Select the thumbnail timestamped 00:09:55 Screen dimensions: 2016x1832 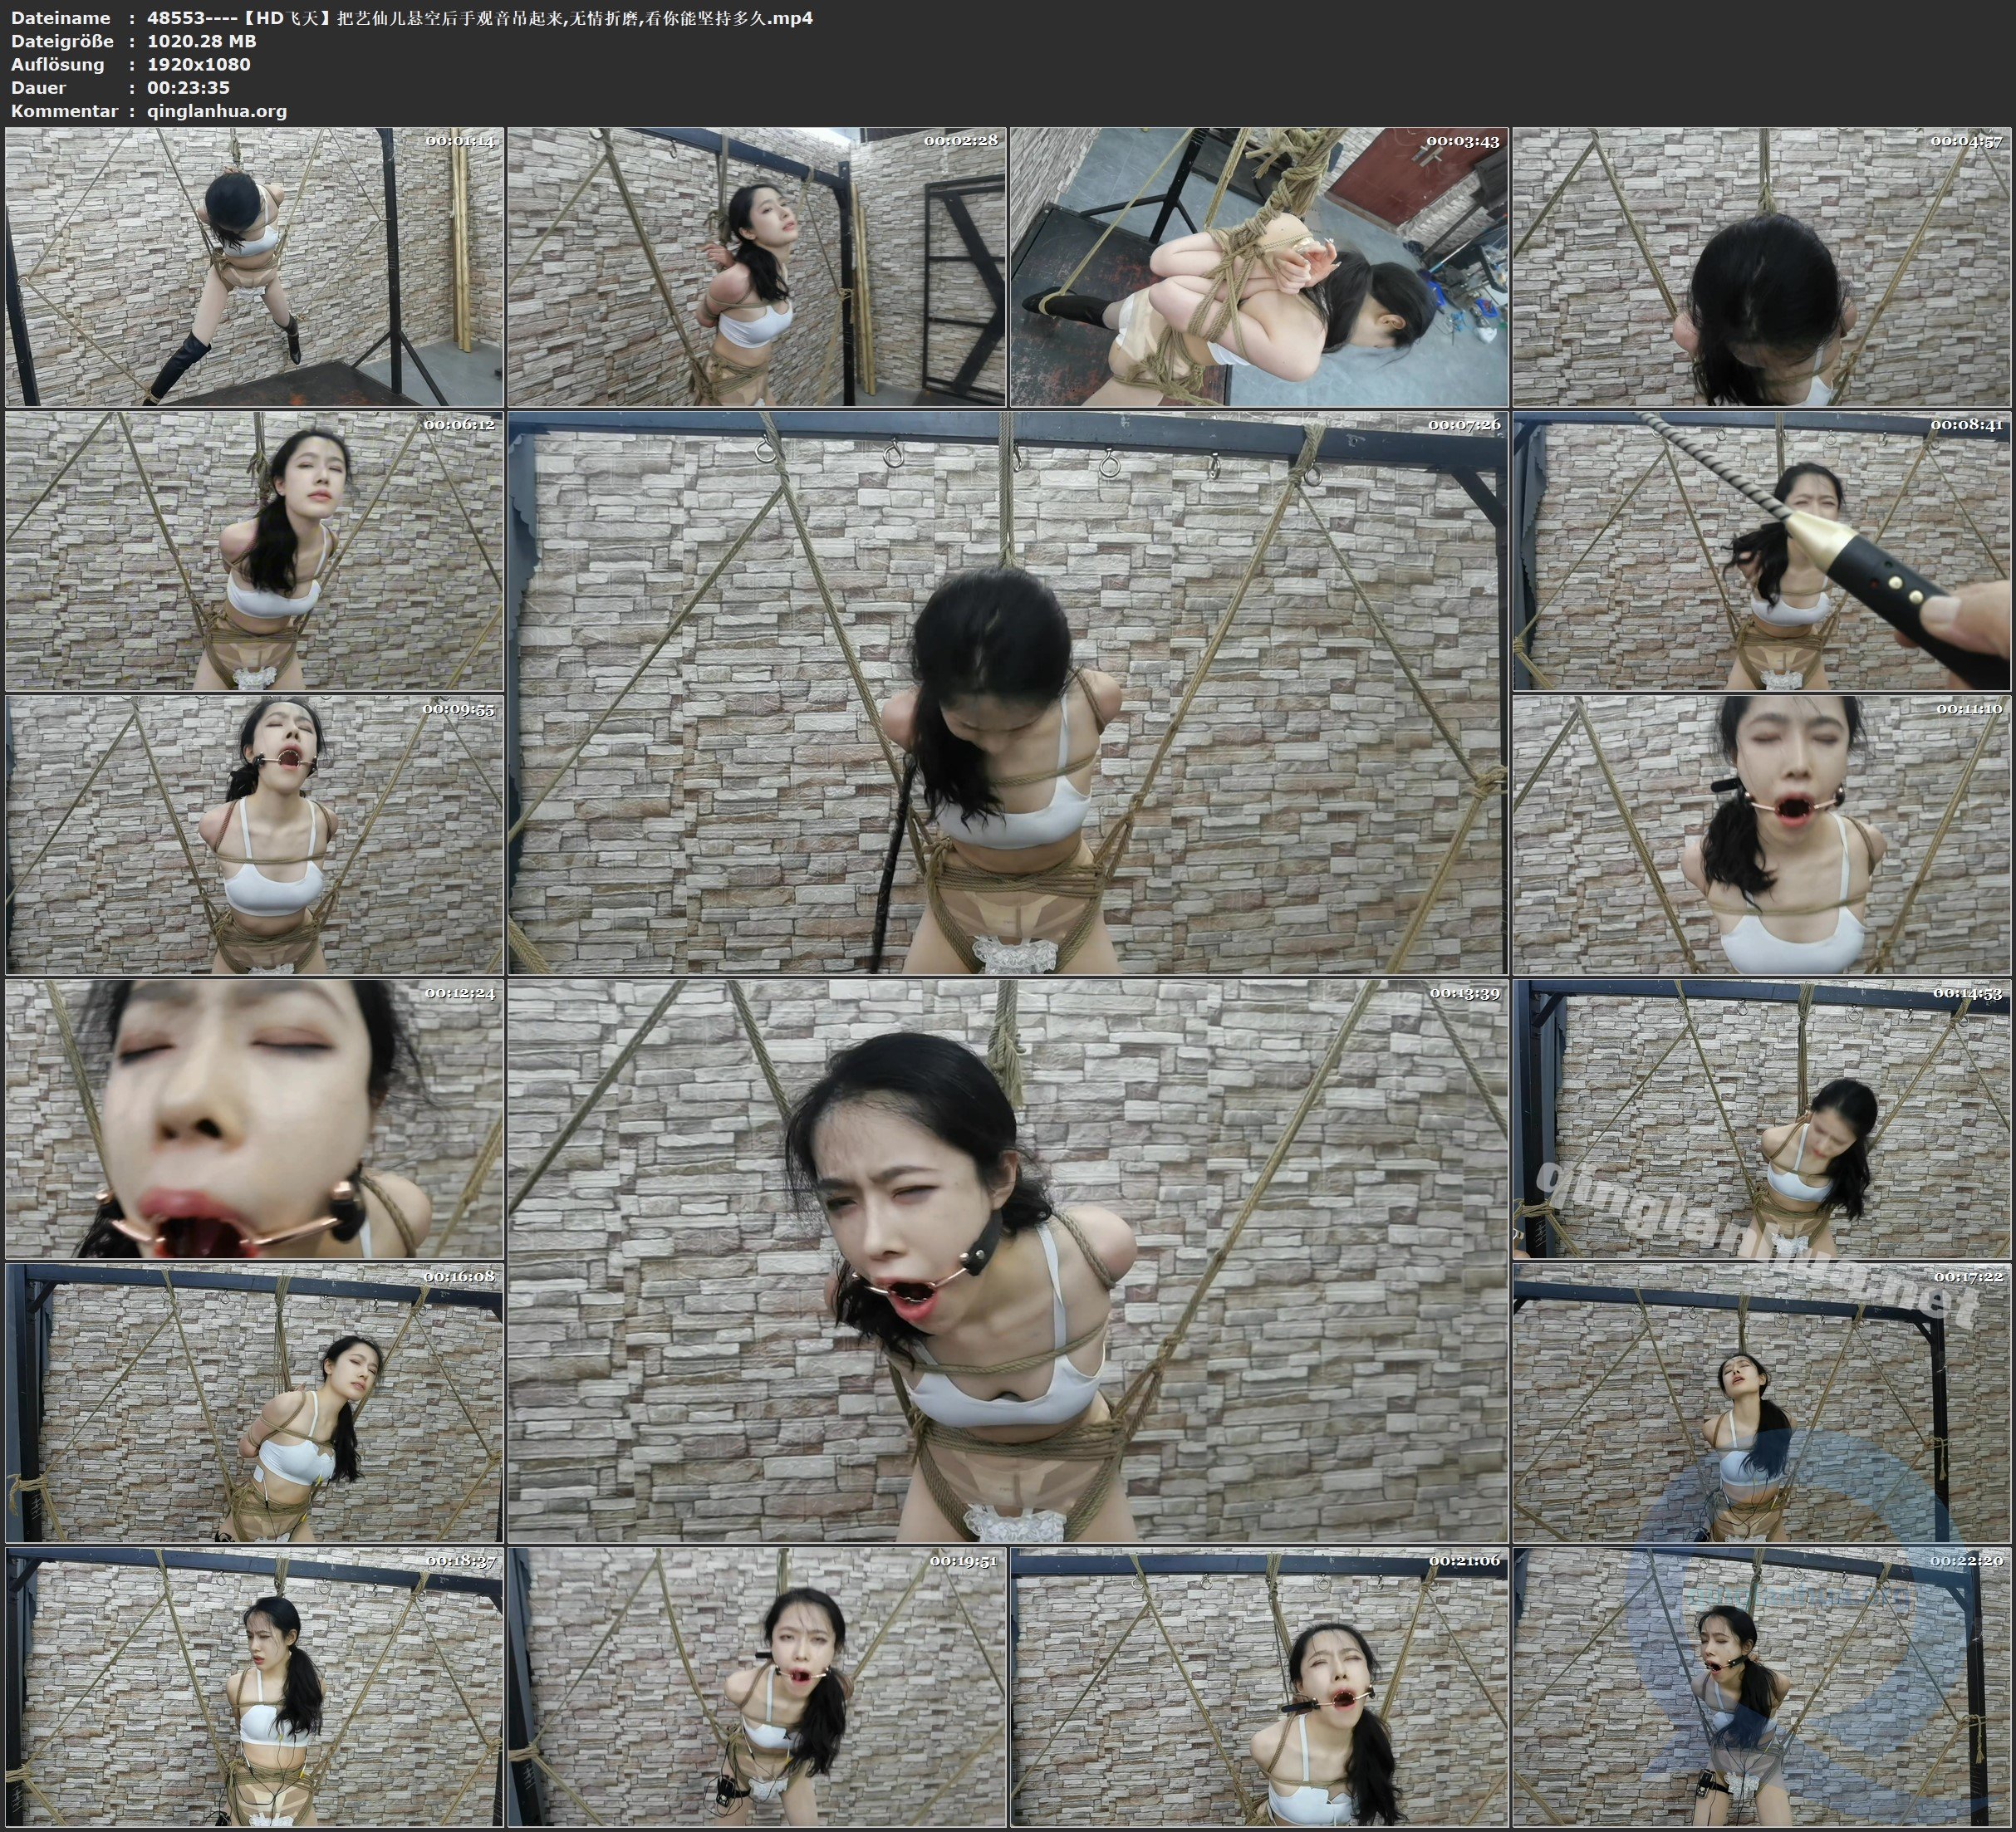[254, 834]
